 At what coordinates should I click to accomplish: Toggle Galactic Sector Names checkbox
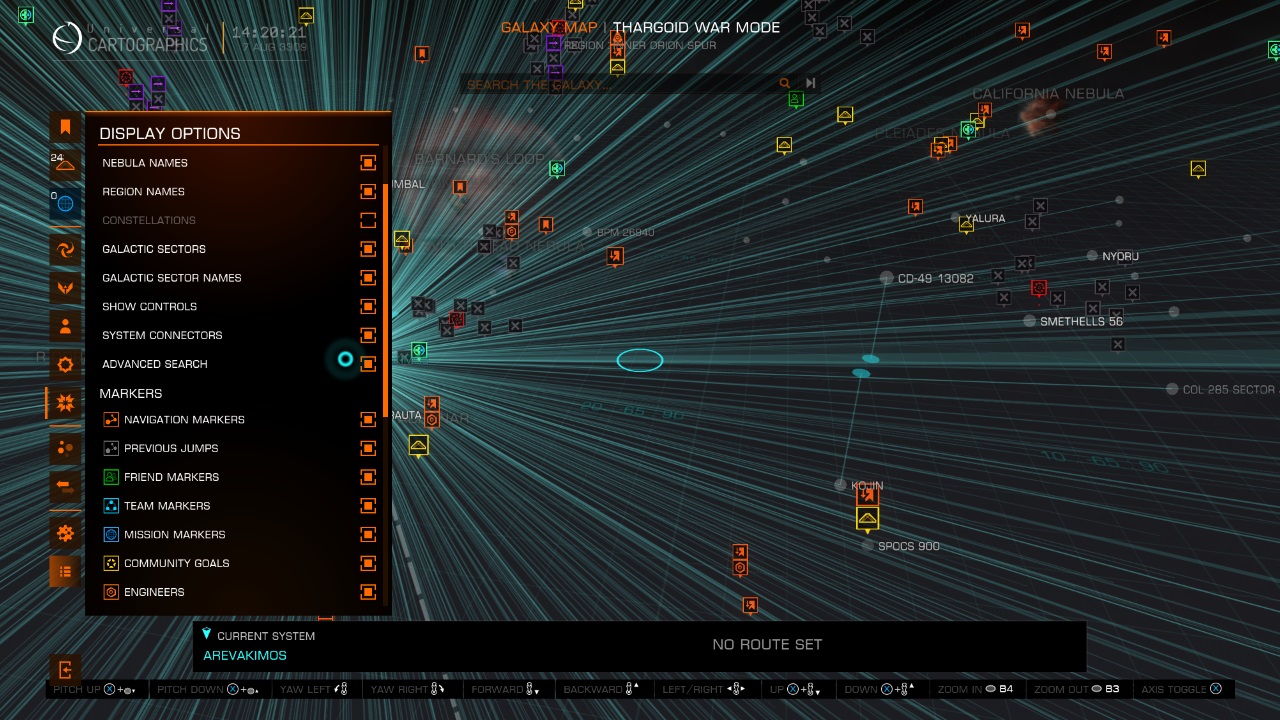(x=368, y=278)
